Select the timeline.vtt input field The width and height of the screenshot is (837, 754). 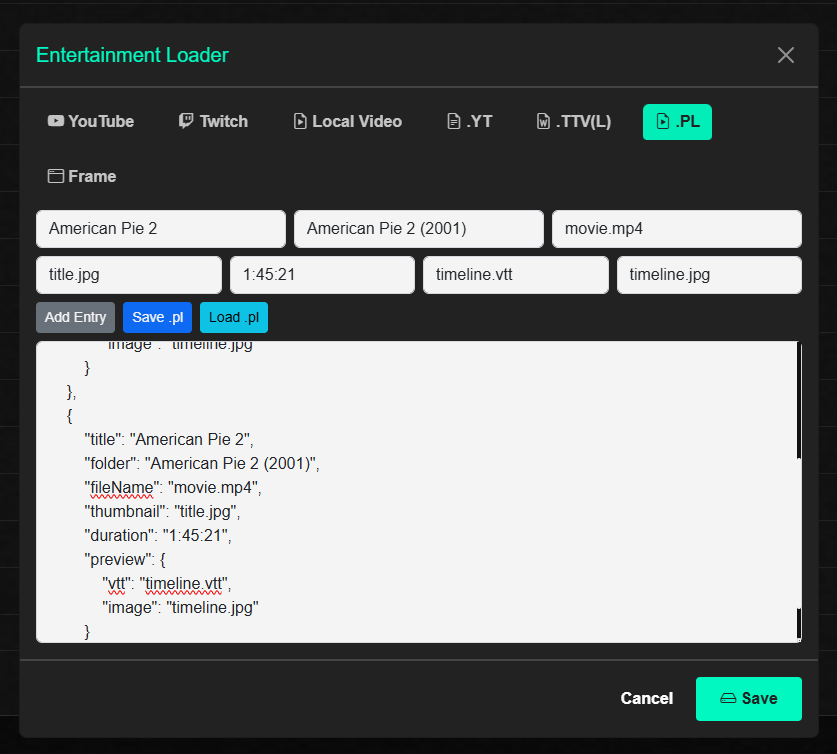(515, 275)
